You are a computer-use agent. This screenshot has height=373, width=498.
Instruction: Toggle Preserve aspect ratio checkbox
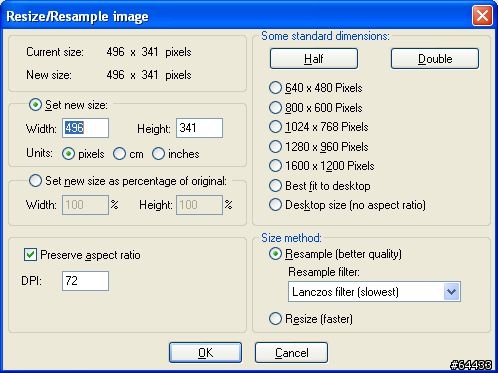point(30,255)
